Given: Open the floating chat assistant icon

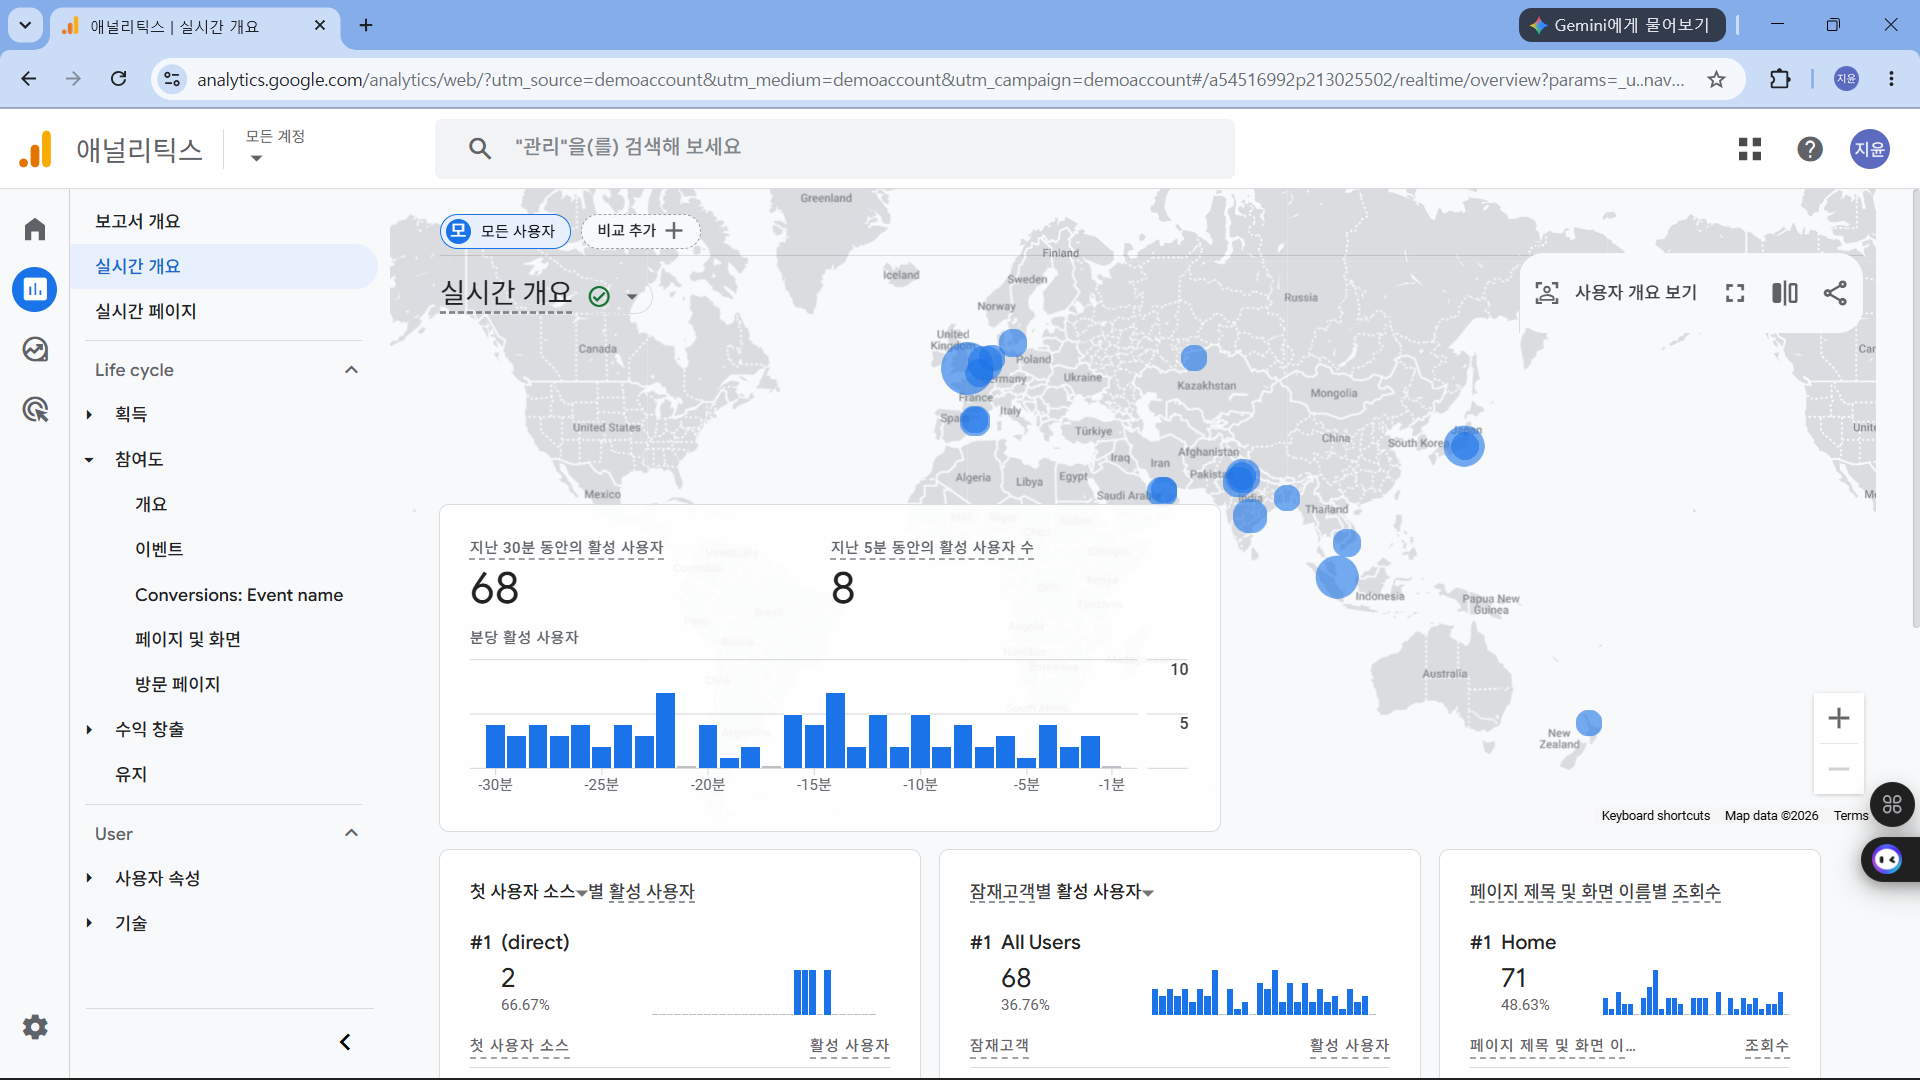Looking at the screenshot, I should click(1887, 859).
